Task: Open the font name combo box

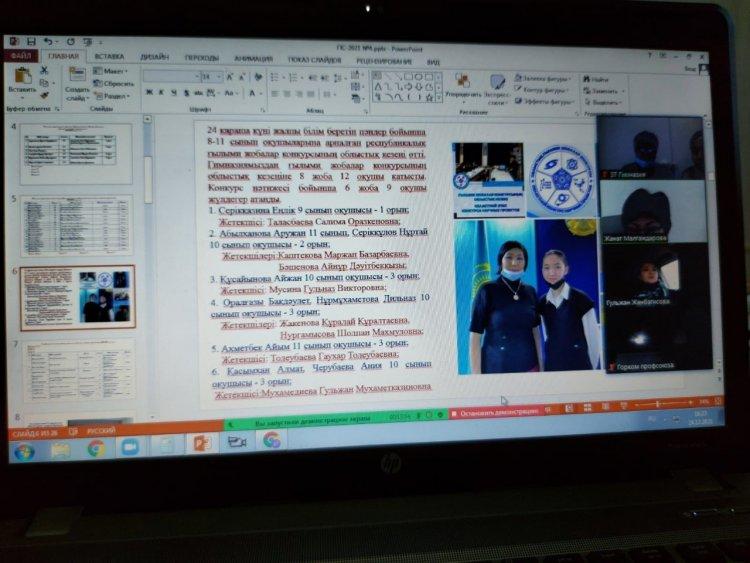Action: (x=172, y=77)
